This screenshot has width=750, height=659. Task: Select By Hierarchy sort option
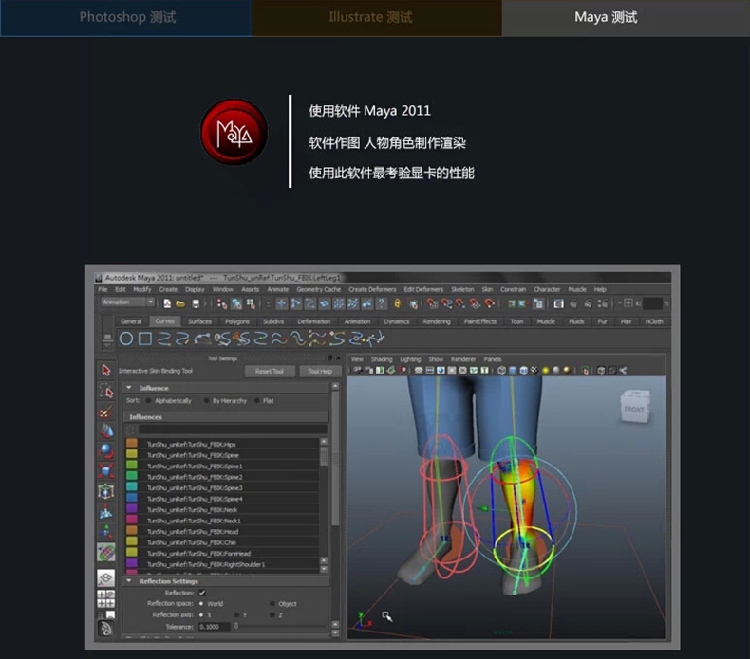[x=206, y=400]
